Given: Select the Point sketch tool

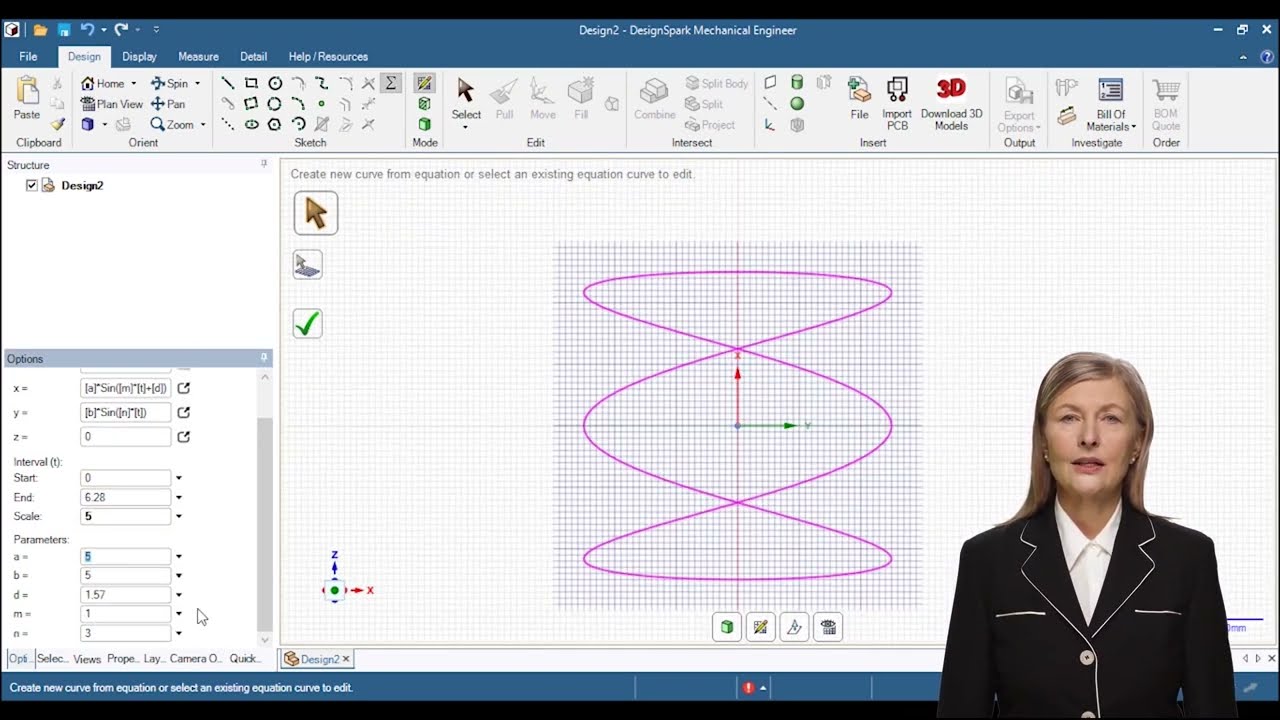Looking at the screenshot, I should (321, 104).
